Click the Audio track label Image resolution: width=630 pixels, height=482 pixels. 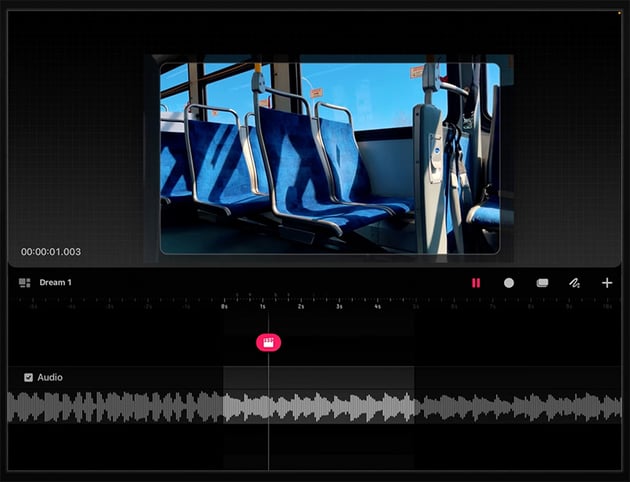click(50, 377)
